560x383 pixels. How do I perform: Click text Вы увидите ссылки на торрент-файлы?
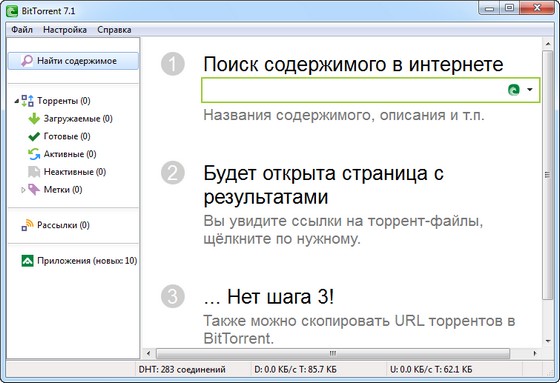click(x=343, y=221)
